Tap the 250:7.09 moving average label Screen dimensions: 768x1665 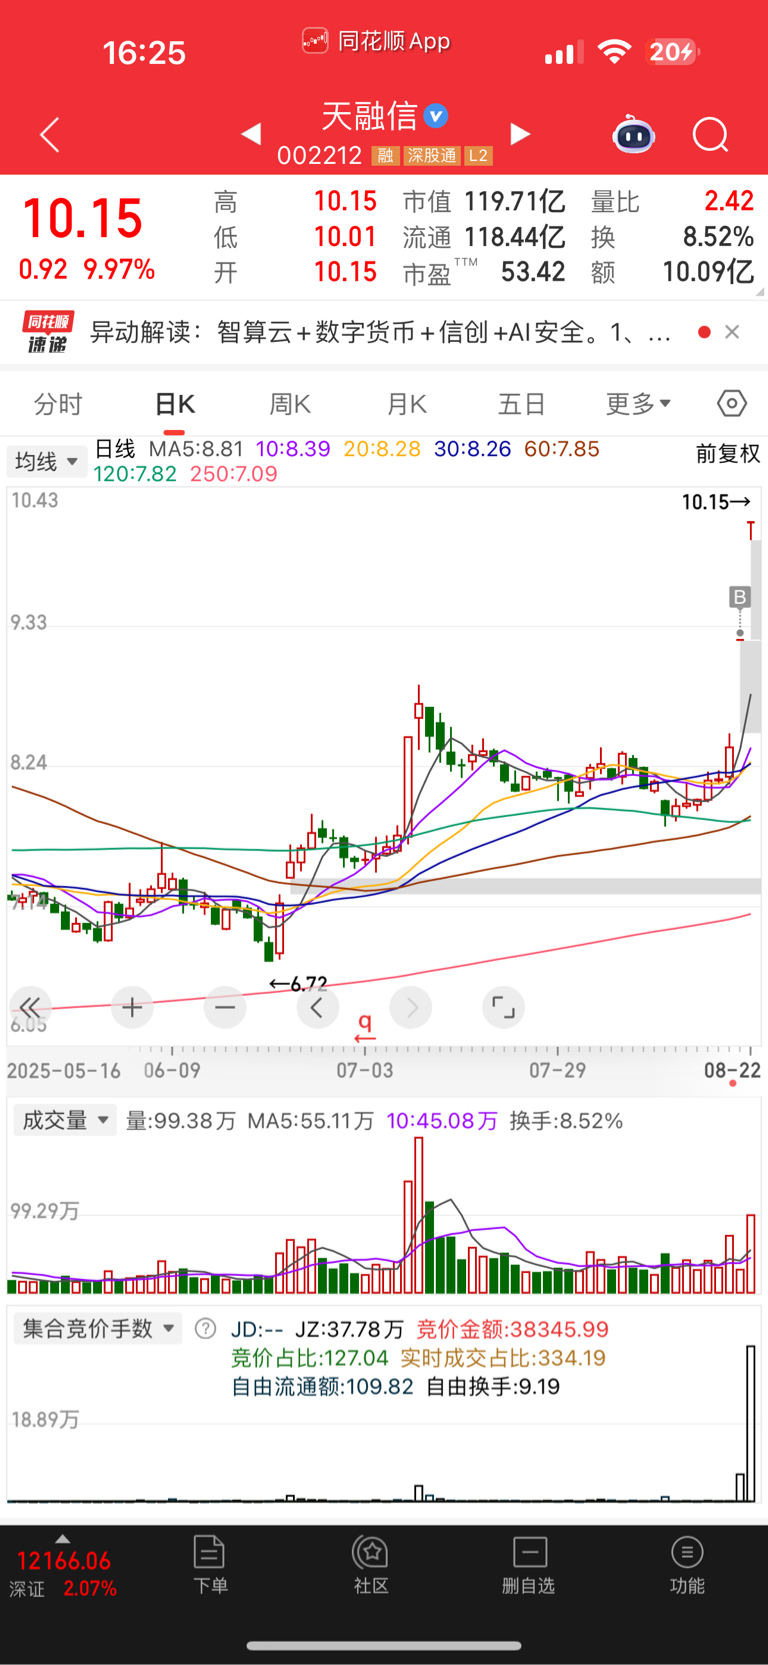[234, 474]
